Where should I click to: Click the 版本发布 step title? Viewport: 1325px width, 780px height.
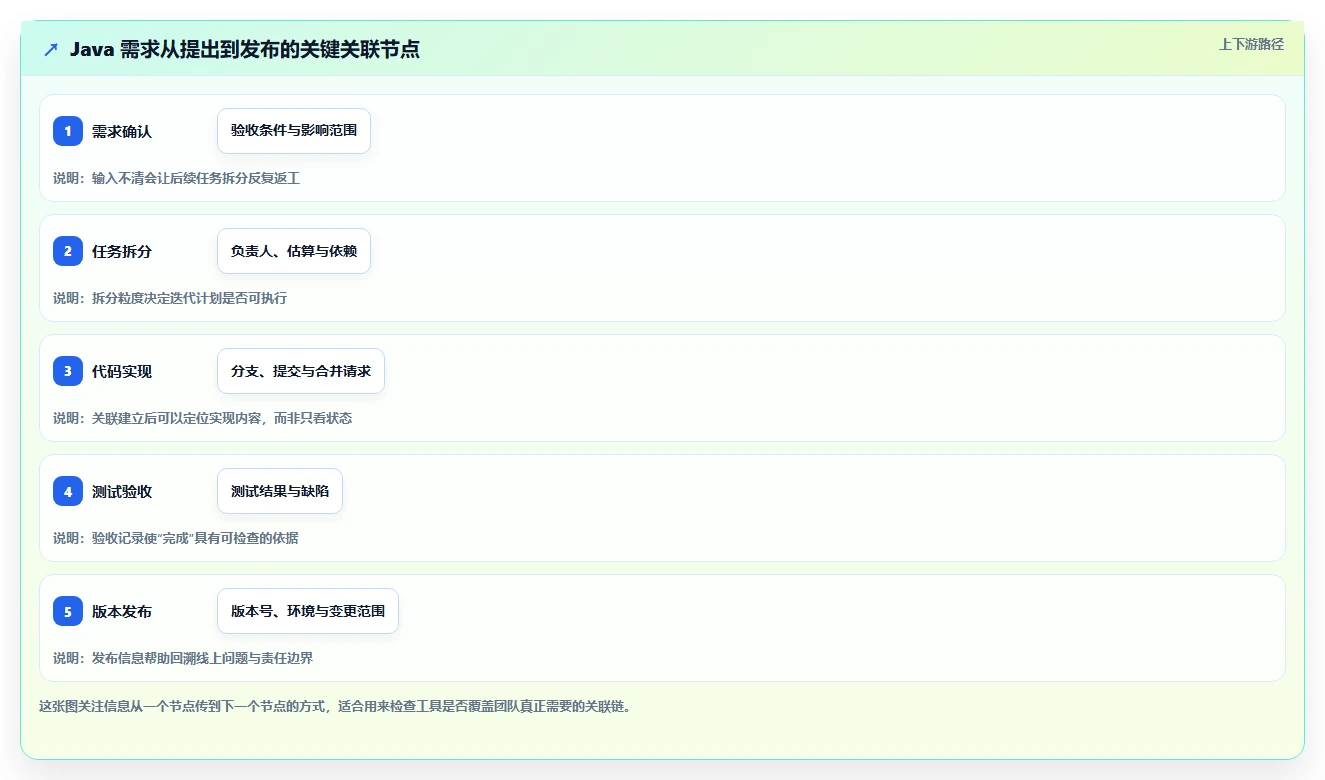[122, 611]
